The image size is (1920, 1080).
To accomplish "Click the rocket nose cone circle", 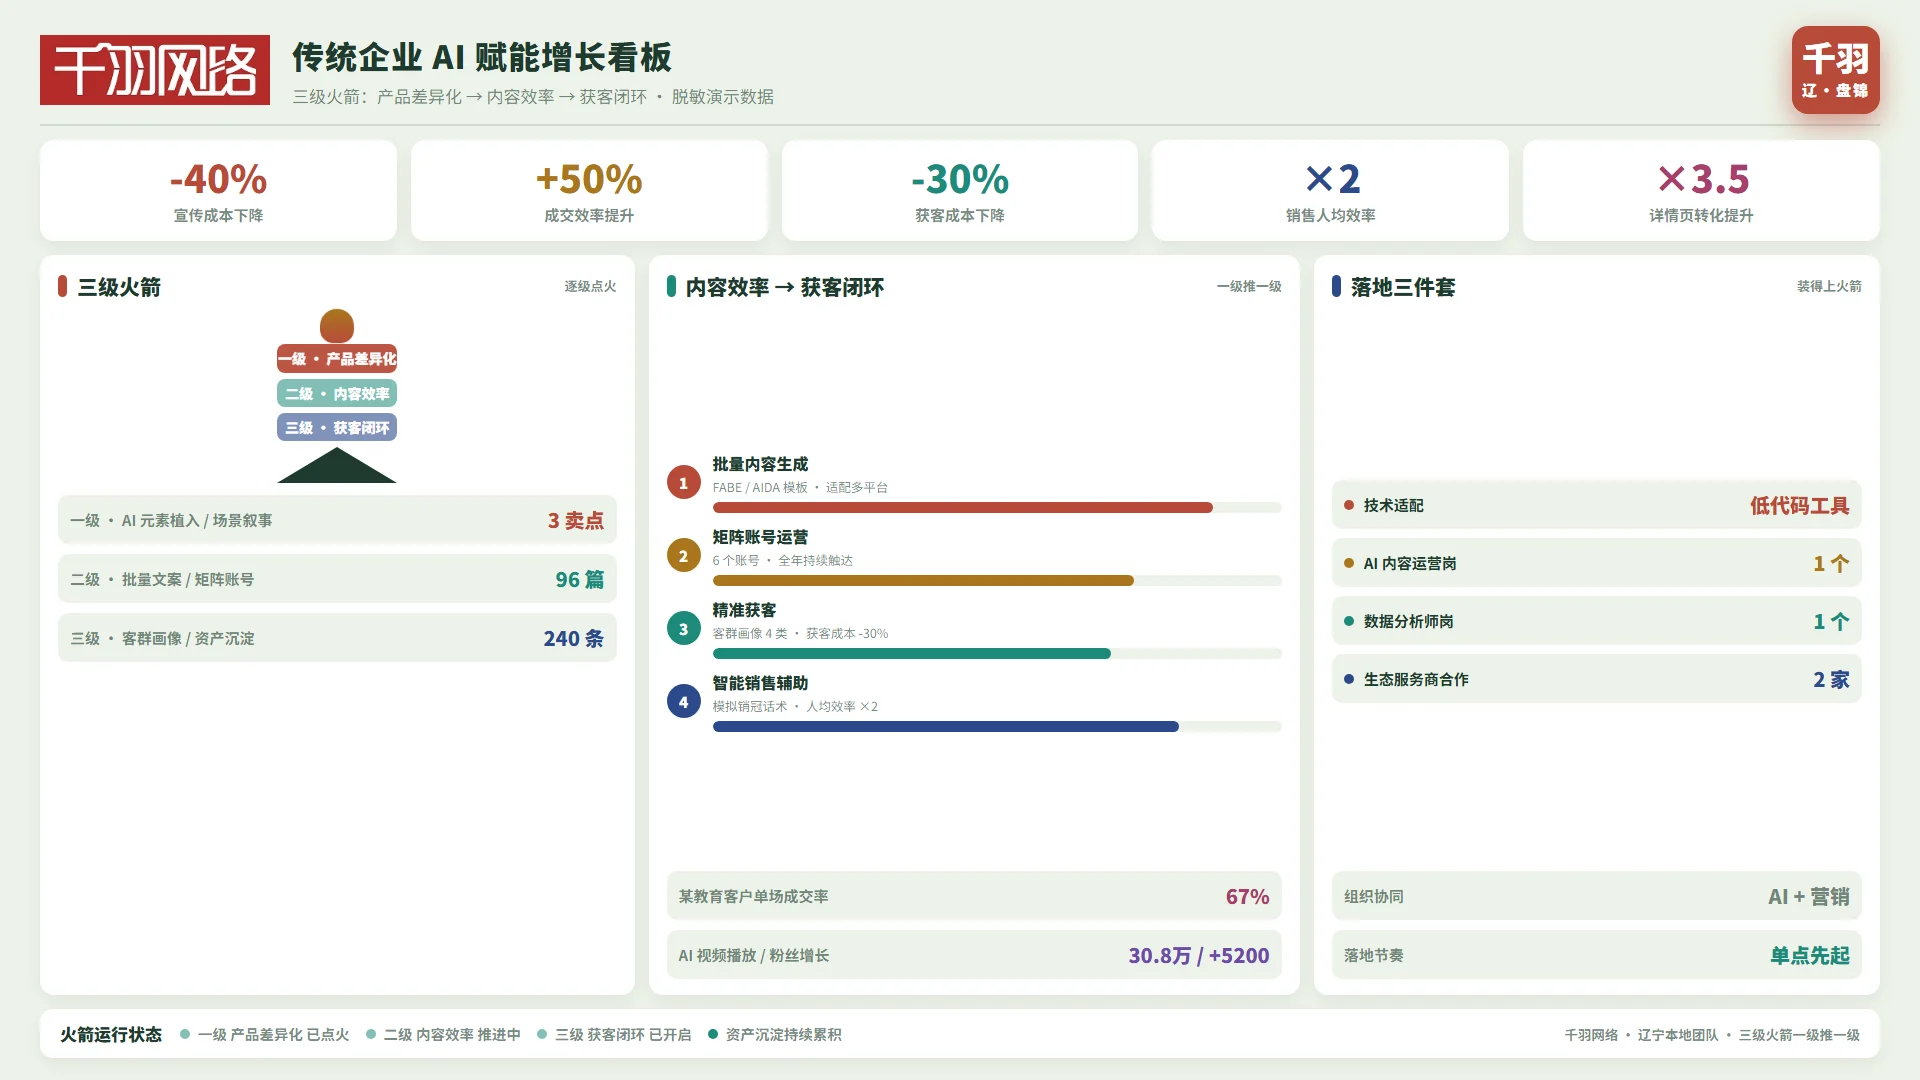I will click(x=337, y=326).
